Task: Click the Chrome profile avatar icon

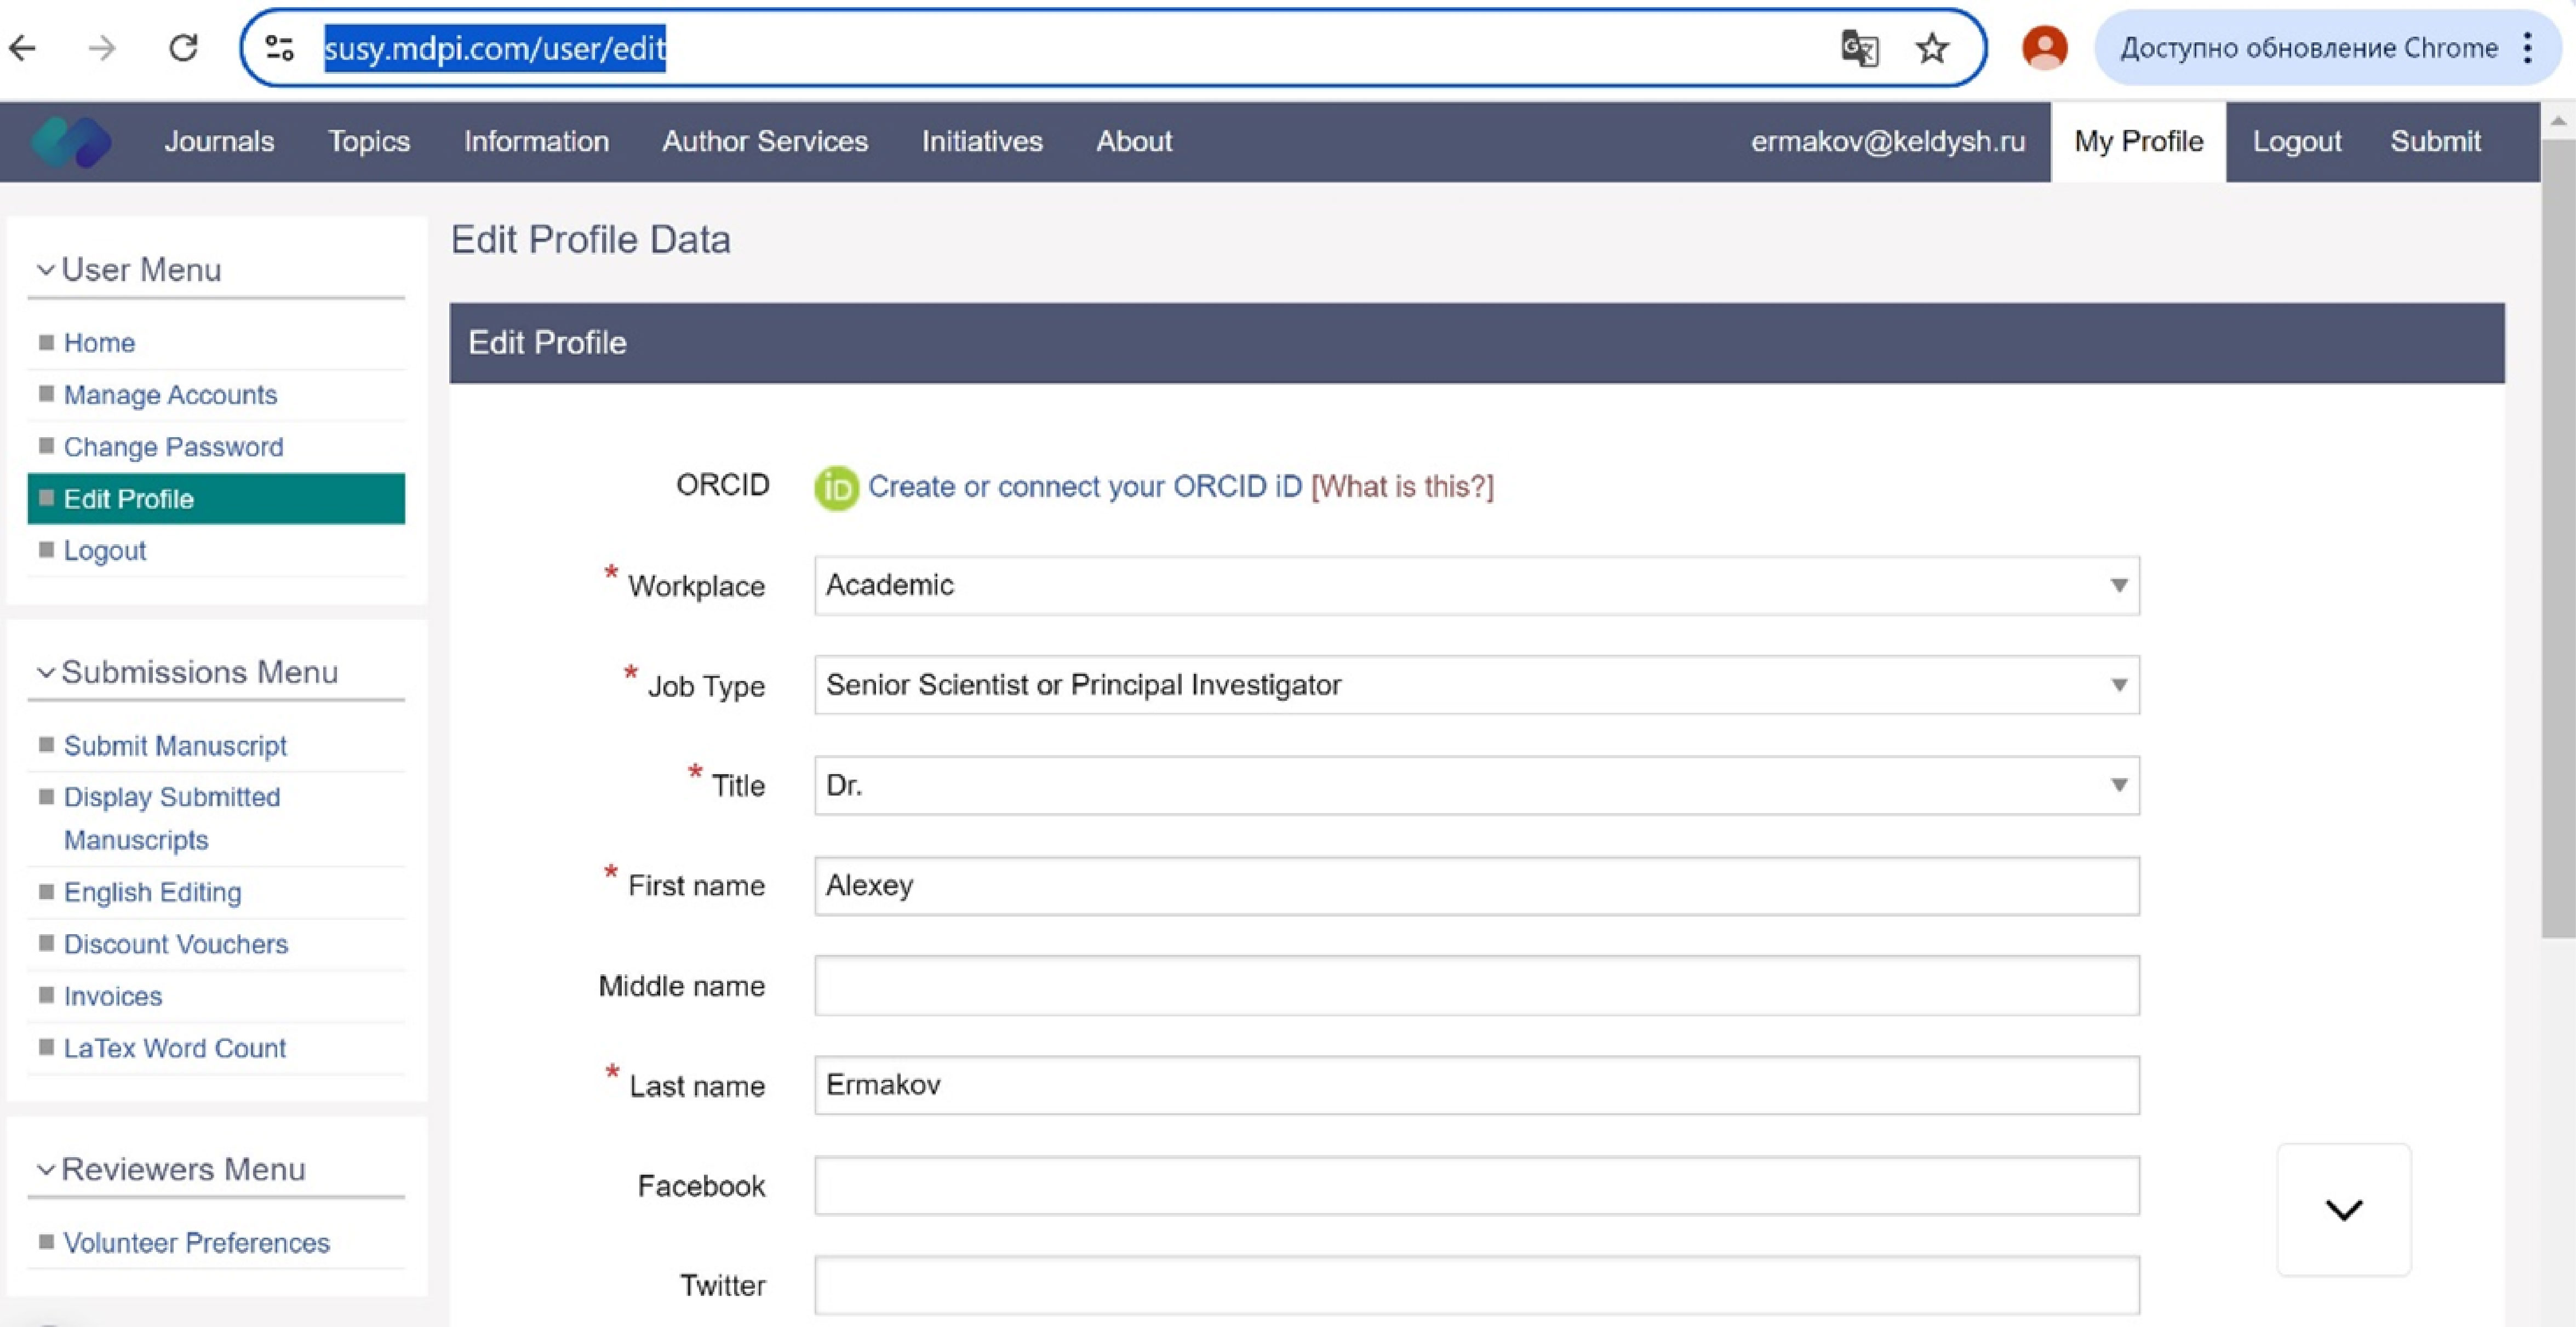Action: point(2044,48)
